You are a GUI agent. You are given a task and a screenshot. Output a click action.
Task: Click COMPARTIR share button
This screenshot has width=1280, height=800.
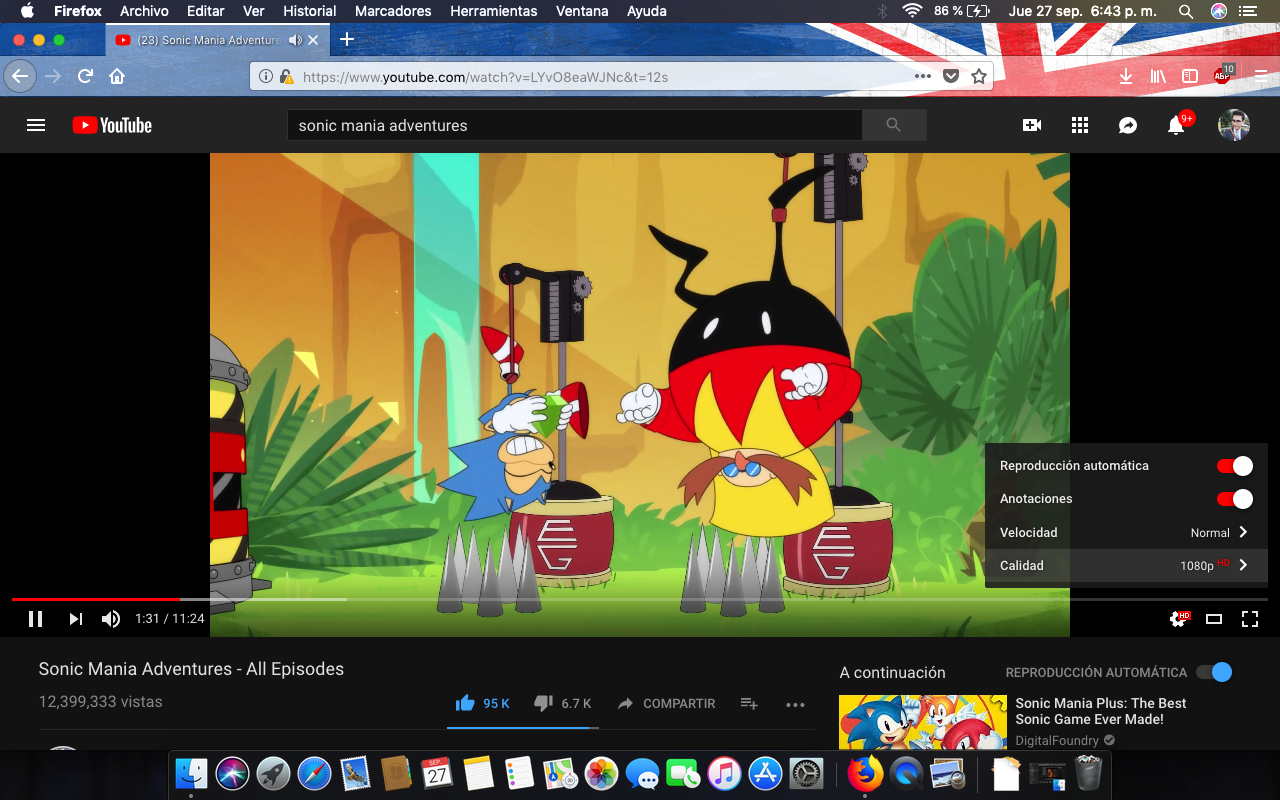pyautogui.click(x=667, y=704)
